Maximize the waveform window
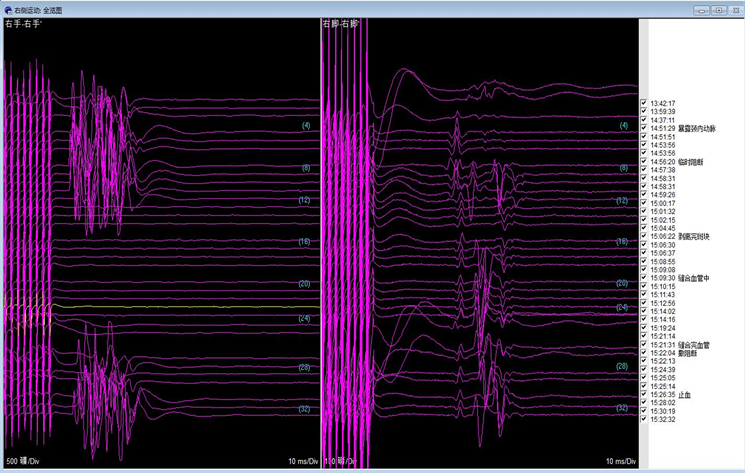Viewport: 745px width, 473px height. (717, 10)
